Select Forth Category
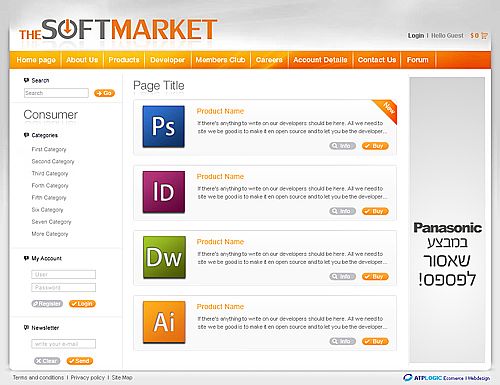 coord(50,185)
